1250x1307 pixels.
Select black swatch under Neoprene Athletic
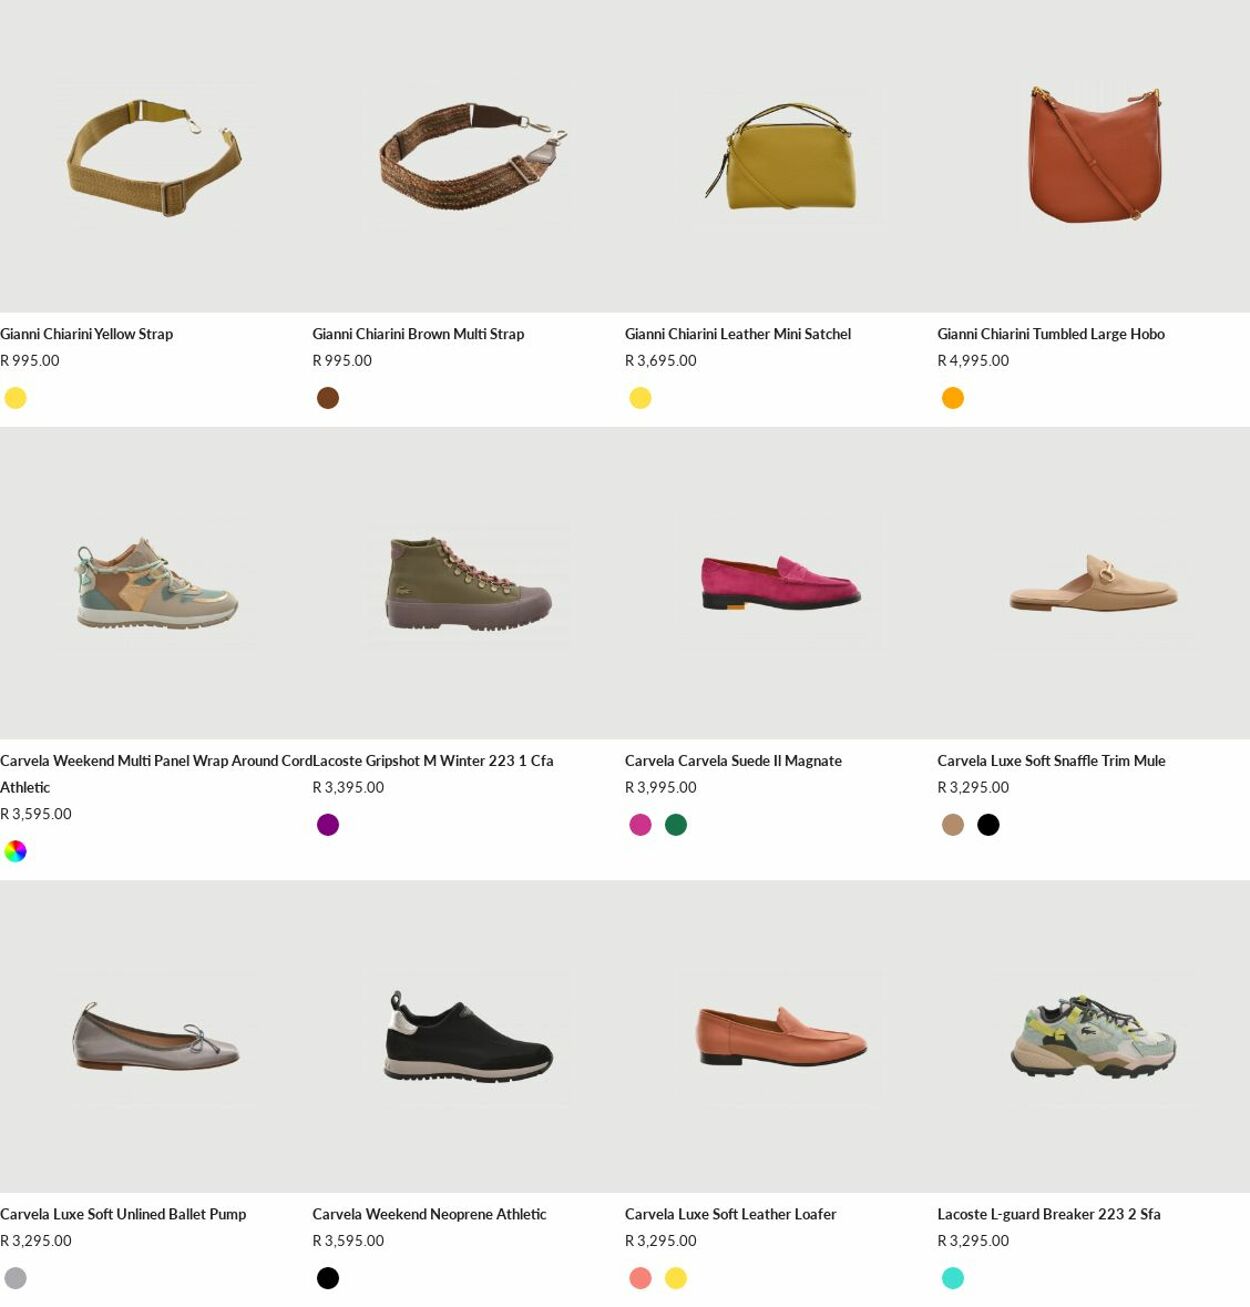pyautogui.click(x=328, y=1278)
